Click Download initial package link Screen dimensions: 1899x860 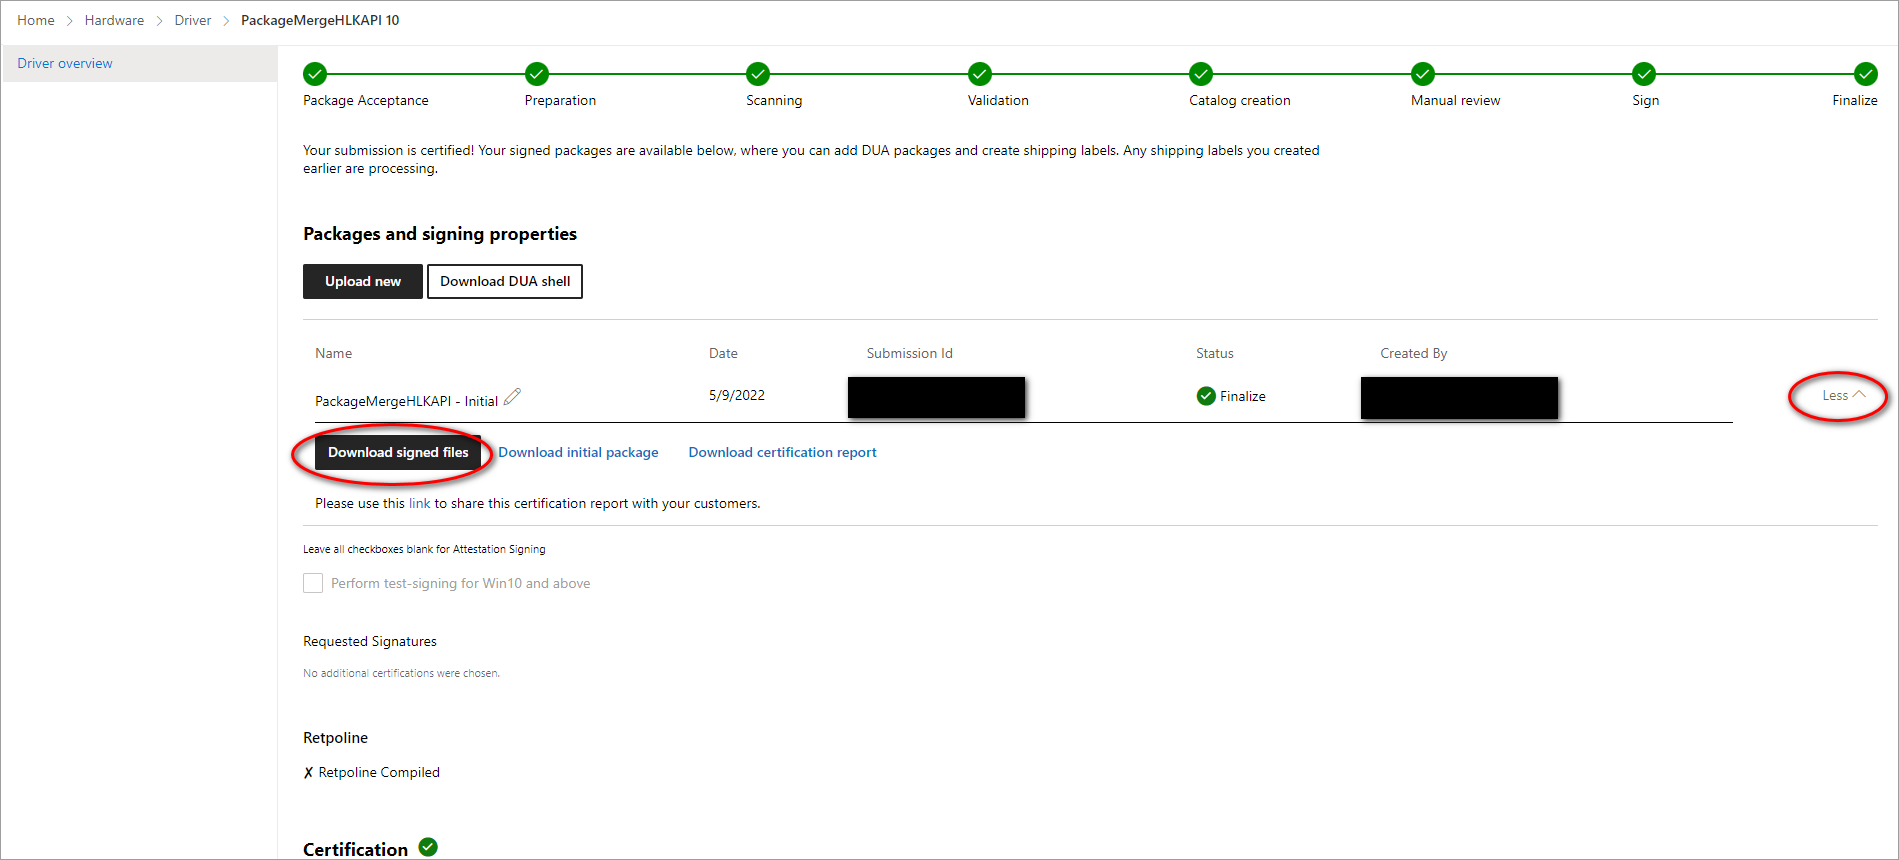click(578, 452)
